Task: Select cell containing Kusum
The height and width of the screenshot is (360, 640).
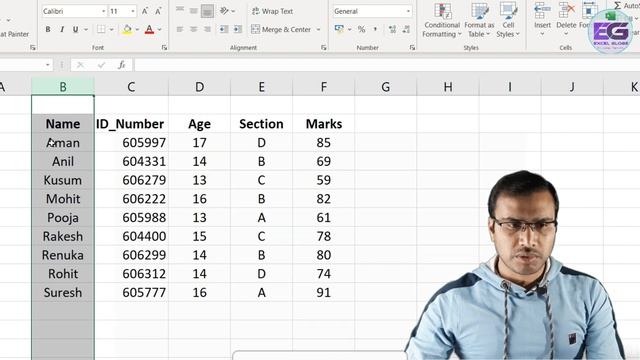Action: pos(63,180)
